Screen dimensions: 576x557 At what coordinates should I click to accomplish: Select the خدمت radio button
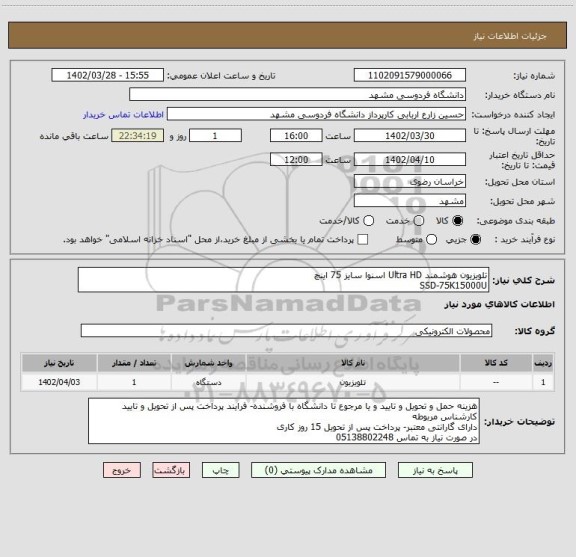tap(419, 221)
